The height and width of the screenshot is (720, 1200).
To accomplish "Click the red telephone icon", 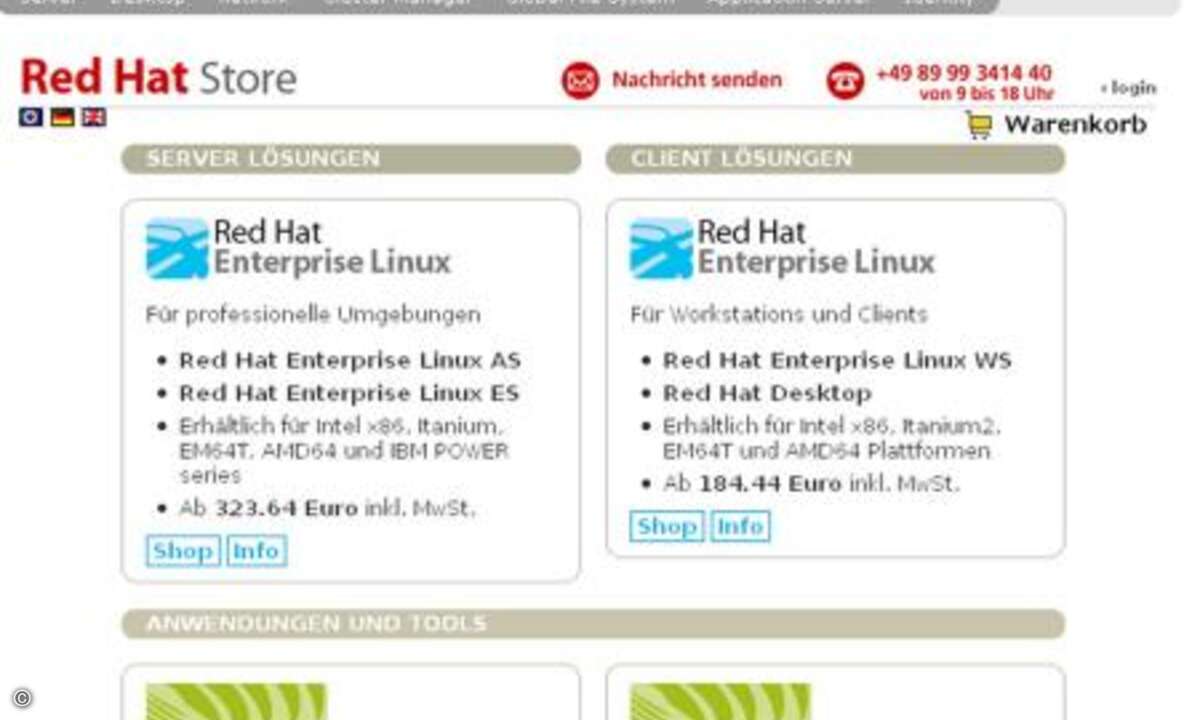I will point(845,80).
